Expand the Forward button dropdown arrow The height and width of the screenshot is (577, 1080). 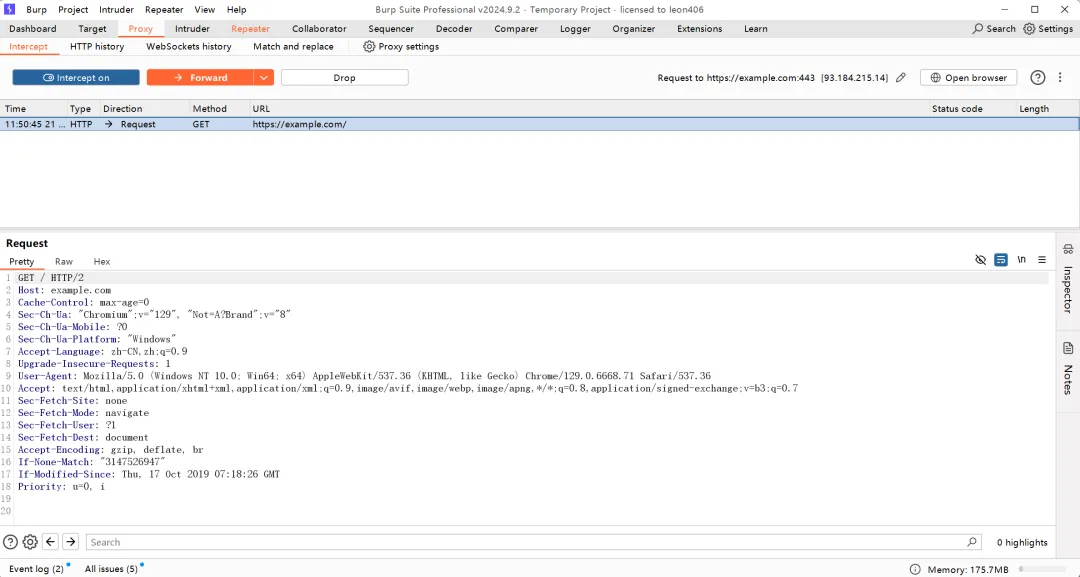(264, 78)
